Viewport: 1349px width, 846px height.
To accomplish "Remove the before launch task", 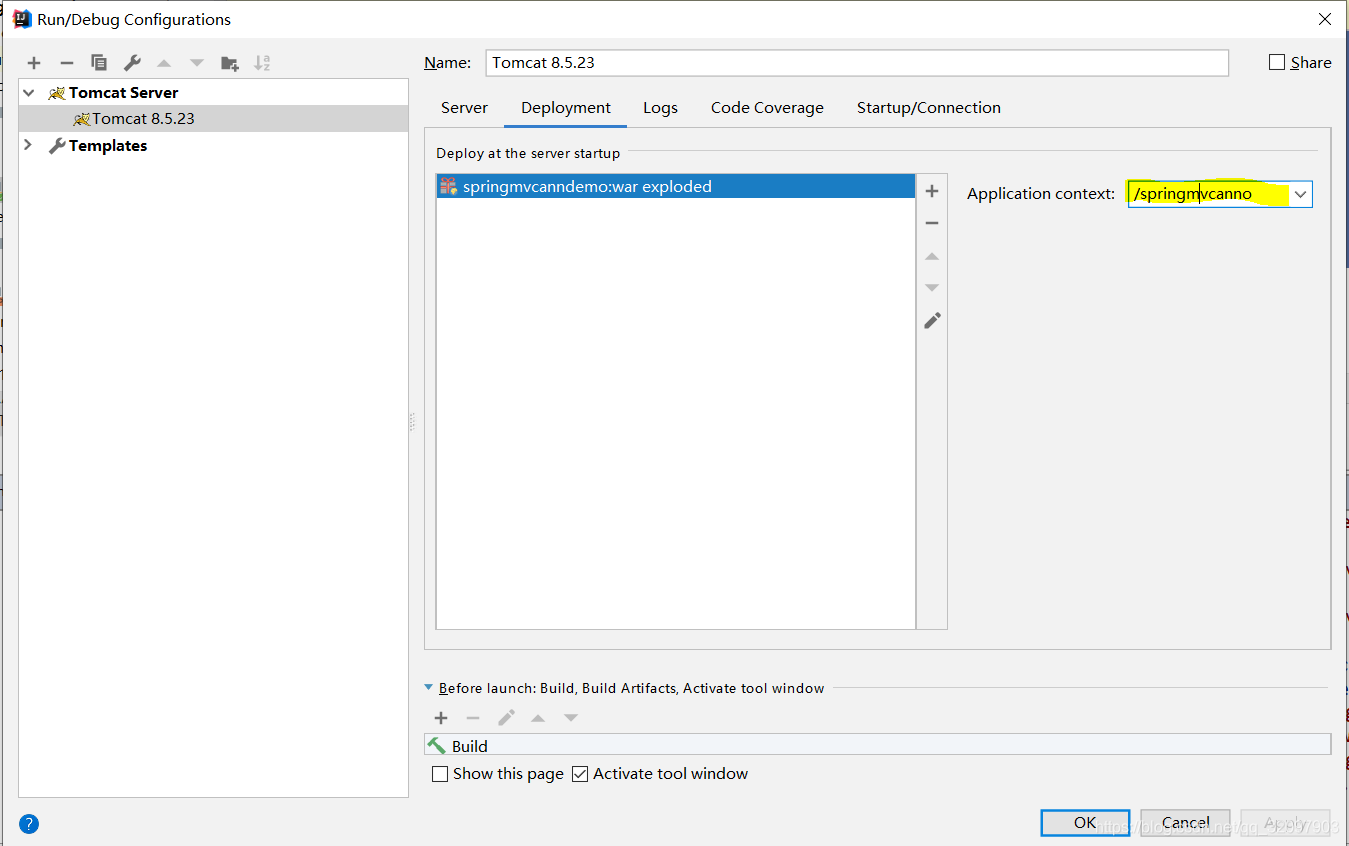I will [x=473, y=718].
